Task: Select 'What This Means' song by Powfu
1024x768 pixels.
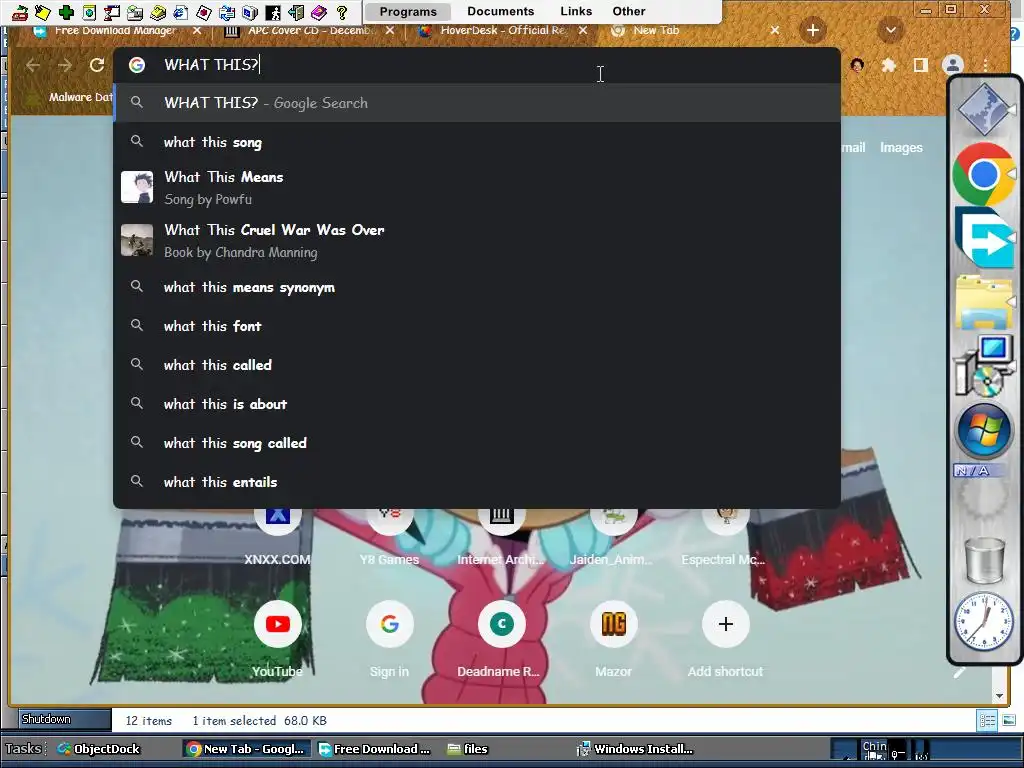Action: tap(477, 187)
